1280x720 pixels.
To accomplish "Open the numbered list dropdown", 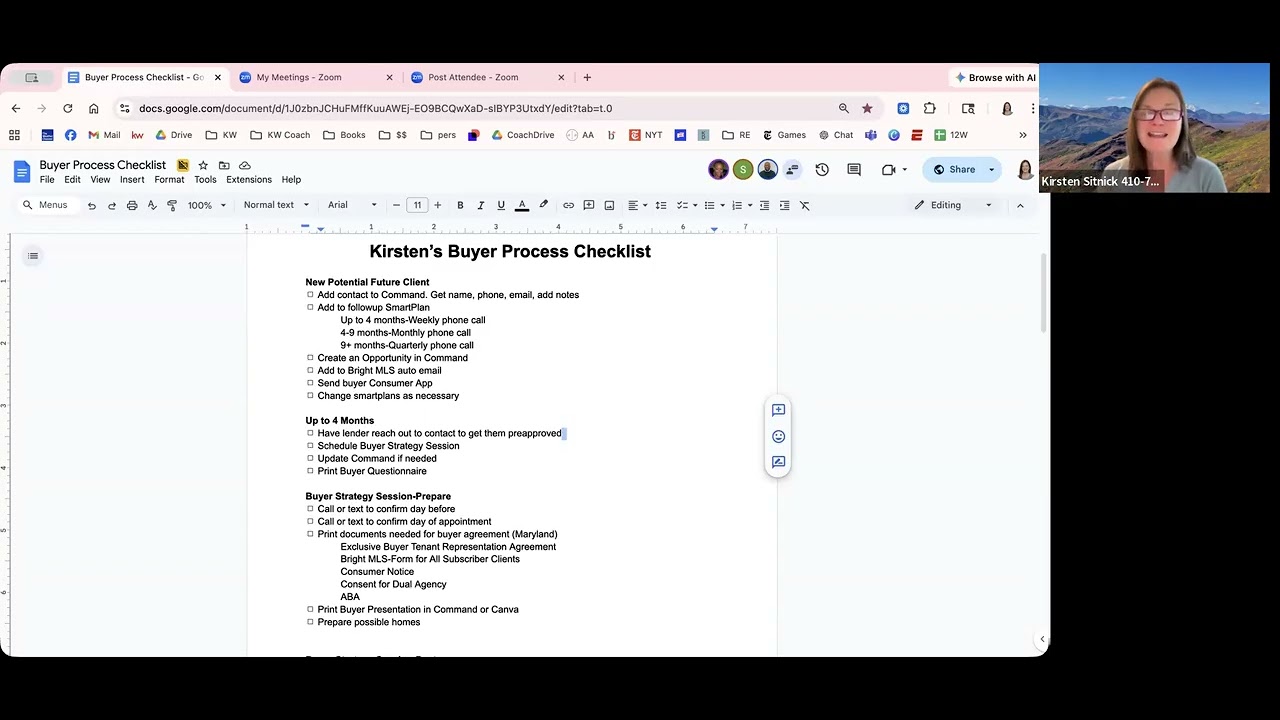I will pyautogui.click(x=741, y=205).
